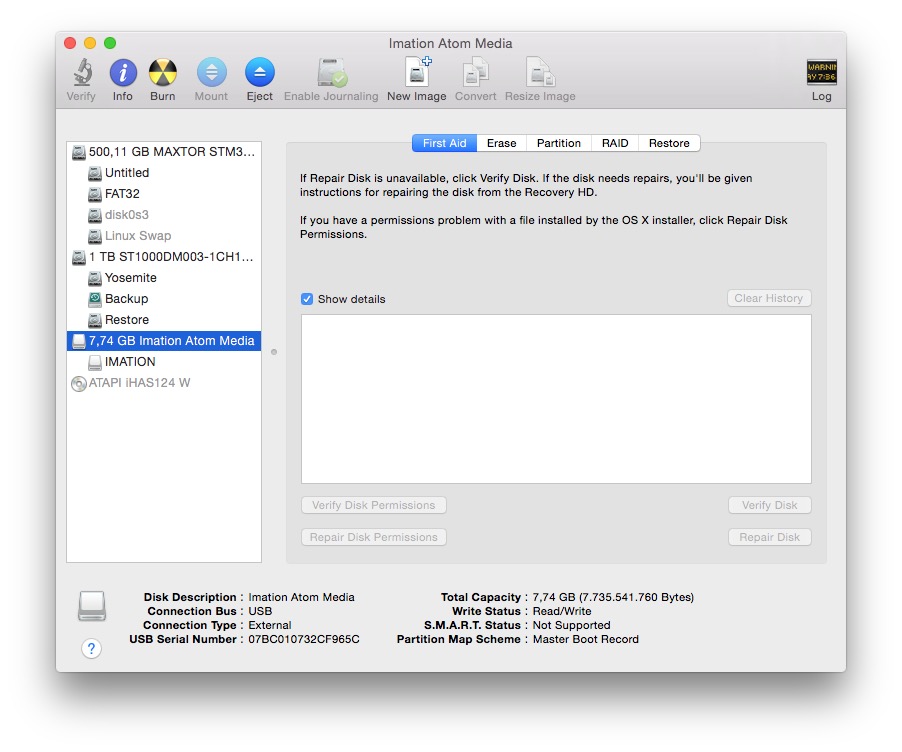
Task: Open the Partition tab
Action: 559,143
